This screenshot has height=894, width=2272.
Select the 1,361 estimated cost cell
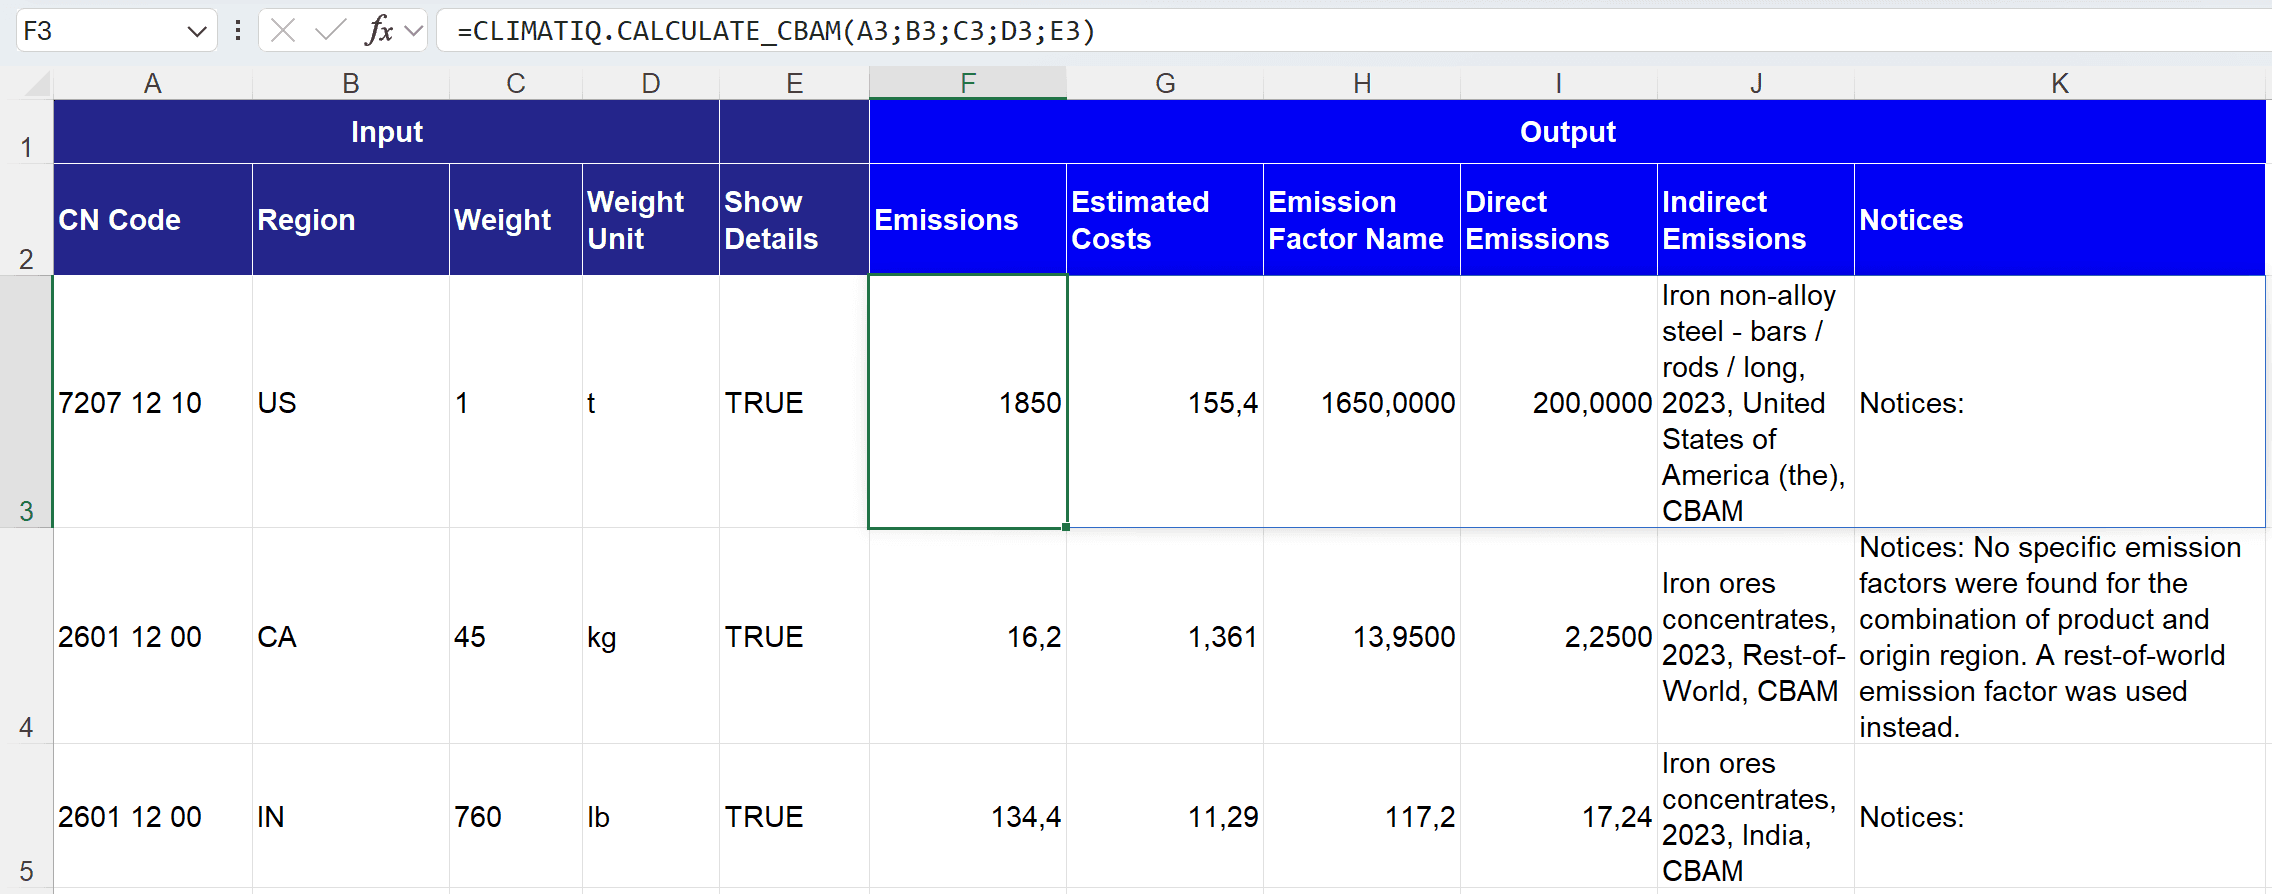pos(1164,636)
